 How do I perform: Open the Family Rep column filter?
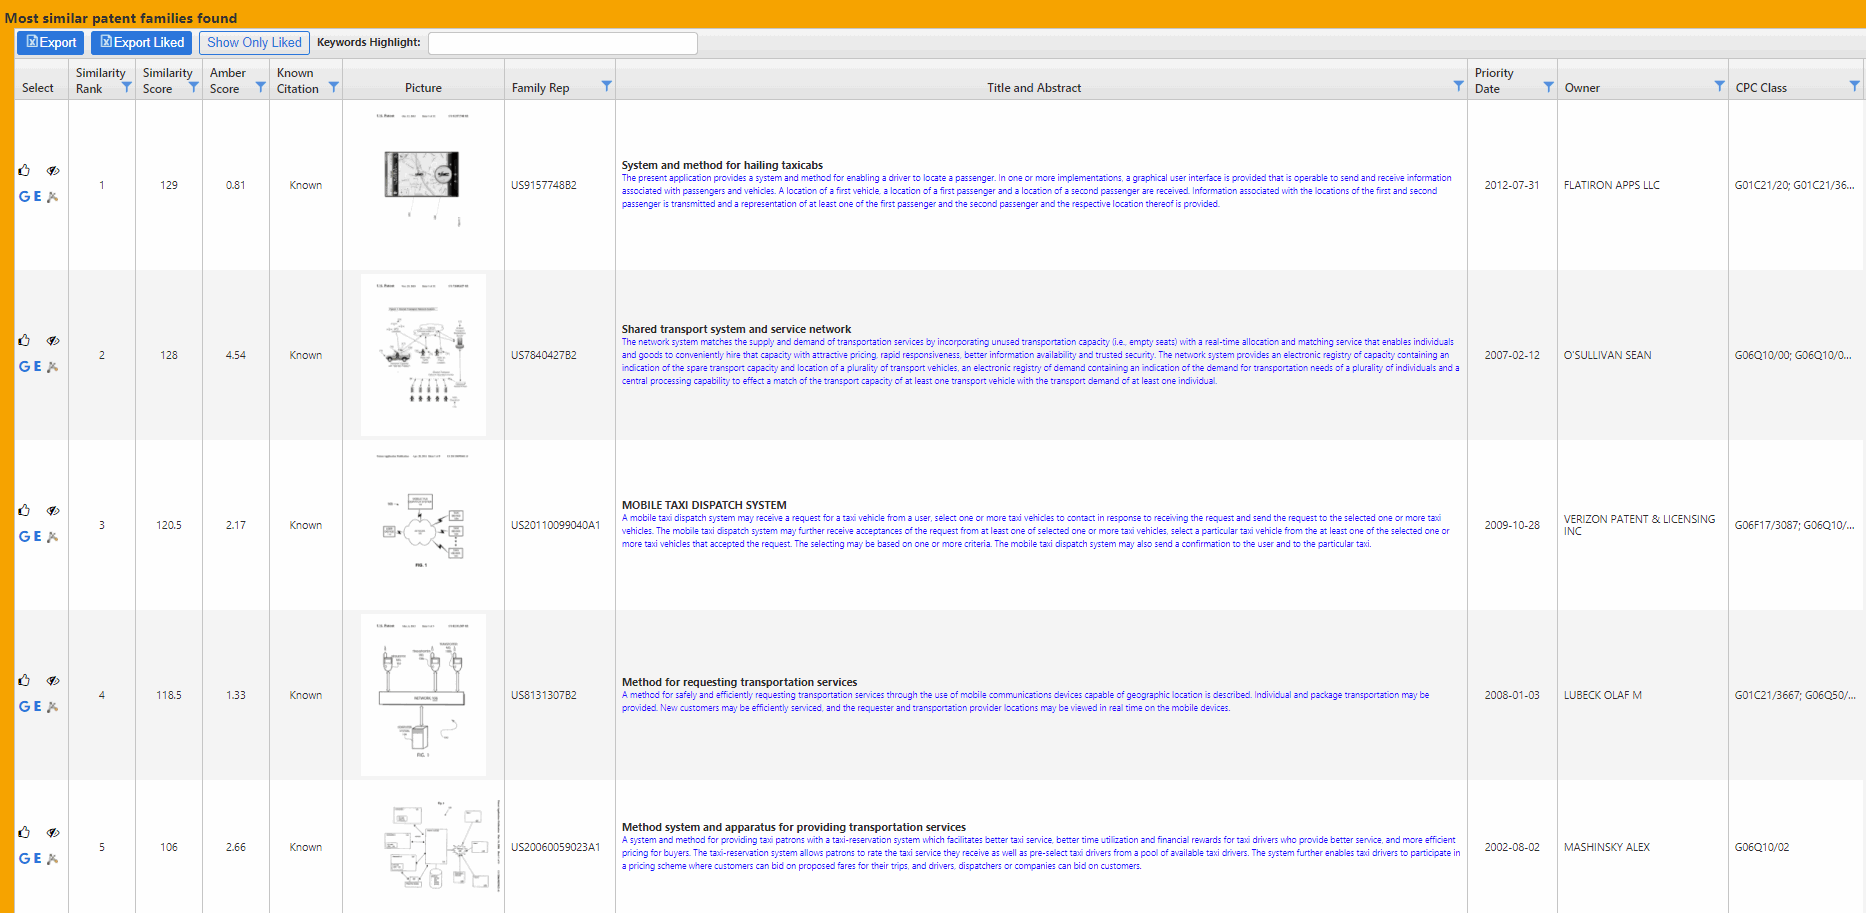(x=606, y=86)
